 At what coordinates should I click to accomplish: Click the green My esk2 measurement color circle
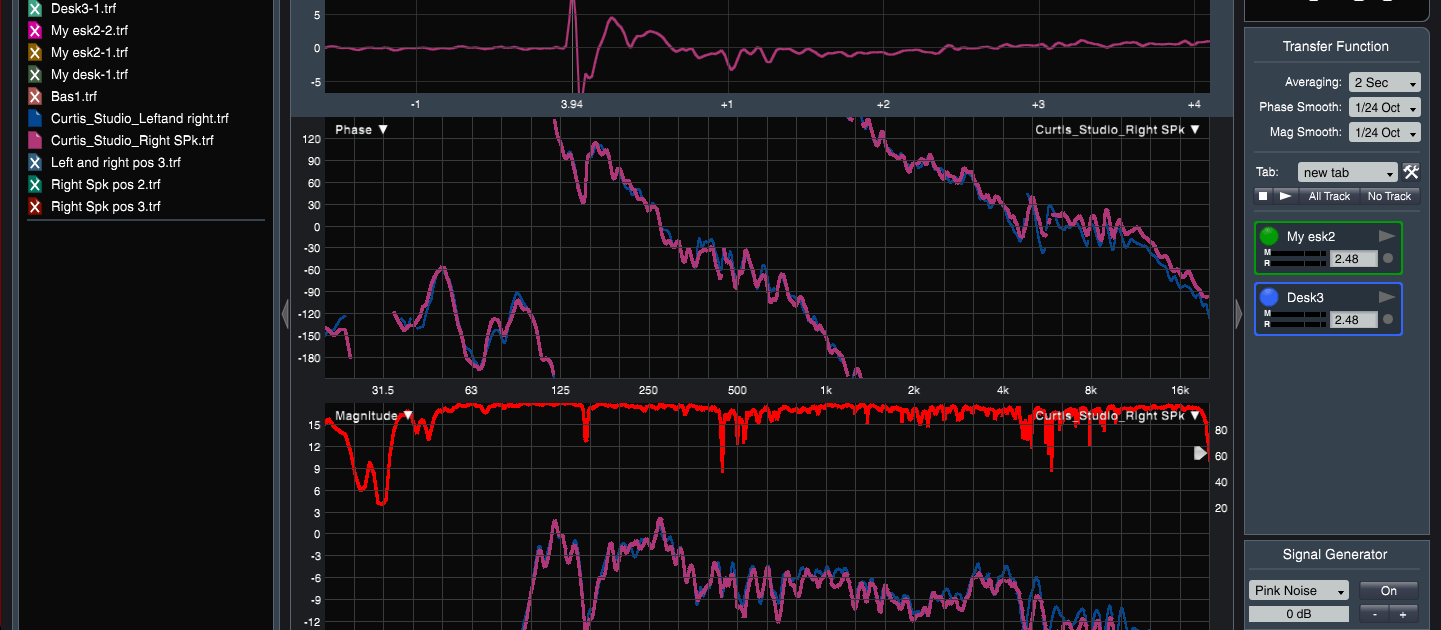click(x=1269, y=237)
